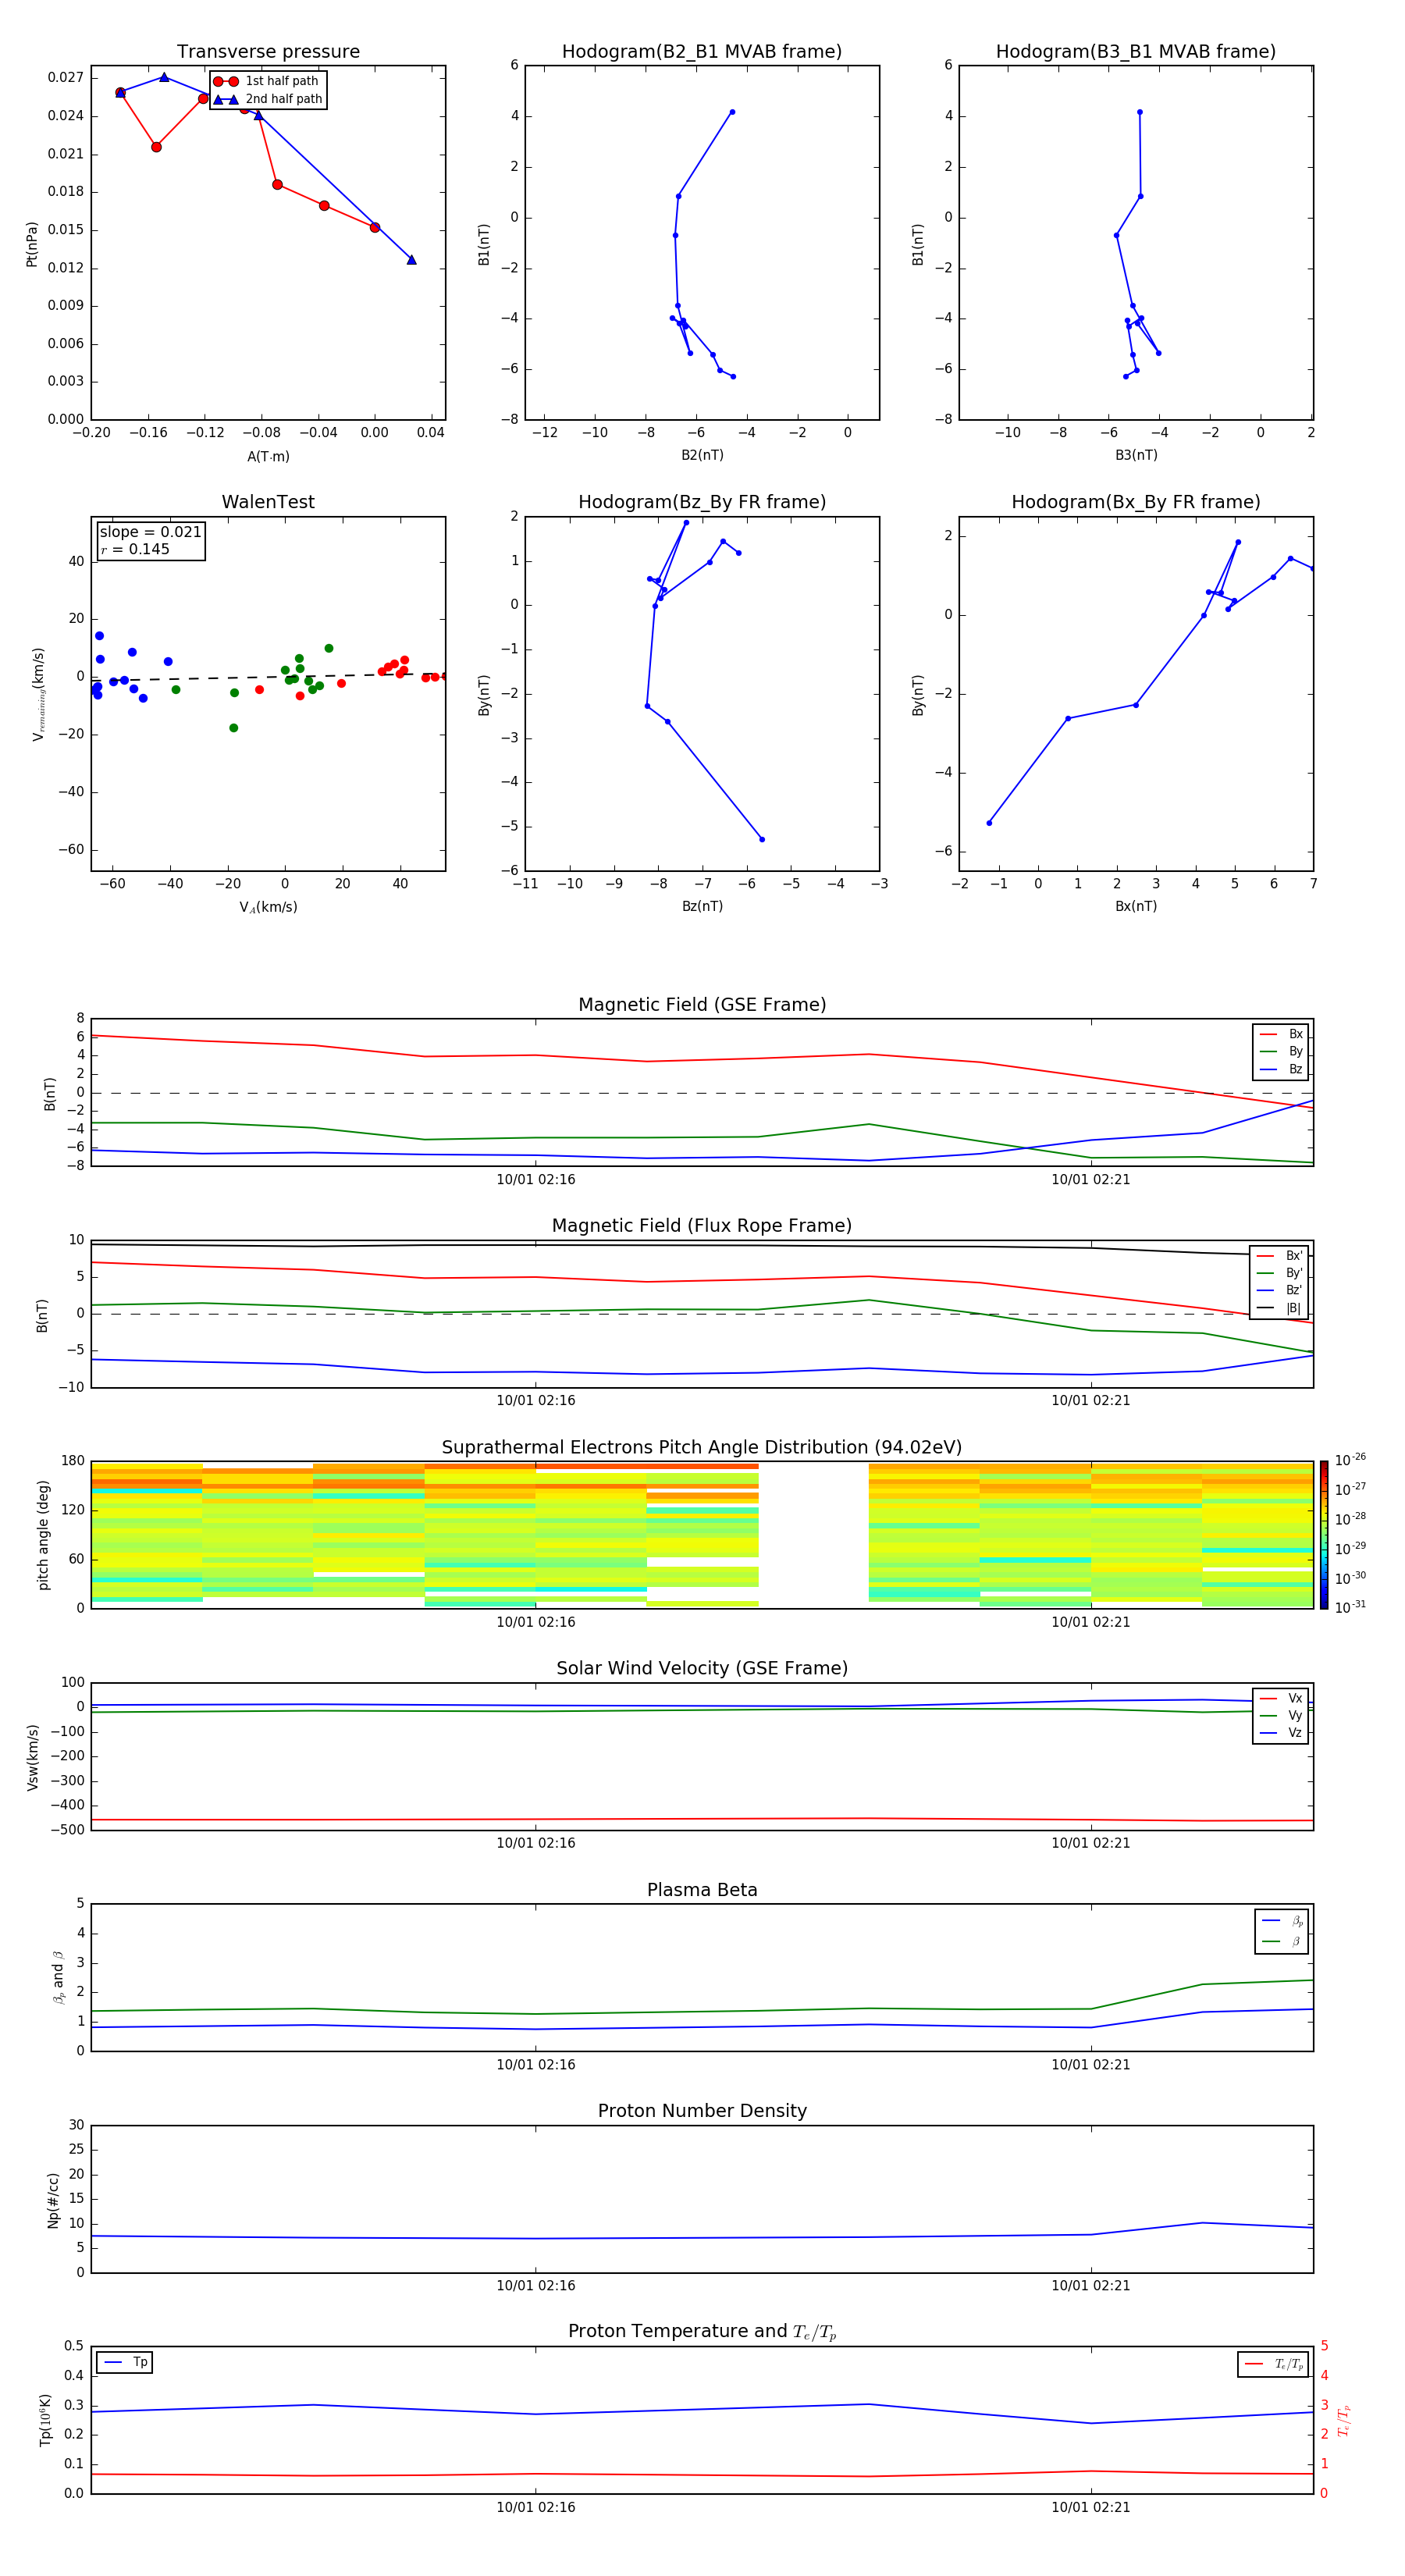The width and height of the screenshot is (1405, 2576).
Task: Click the 'pitch angle (deg)' axis label
Action: point(43,1536)
